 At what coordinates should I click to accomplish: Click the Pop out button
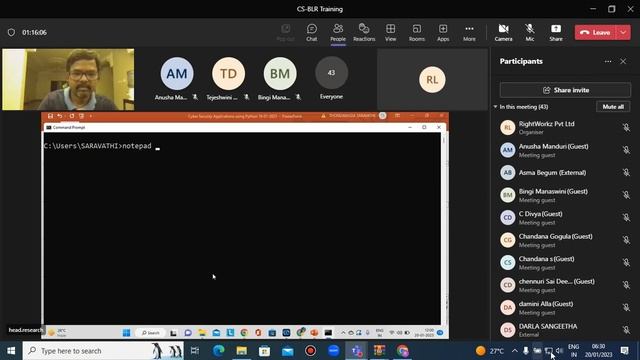click(285, 32)
